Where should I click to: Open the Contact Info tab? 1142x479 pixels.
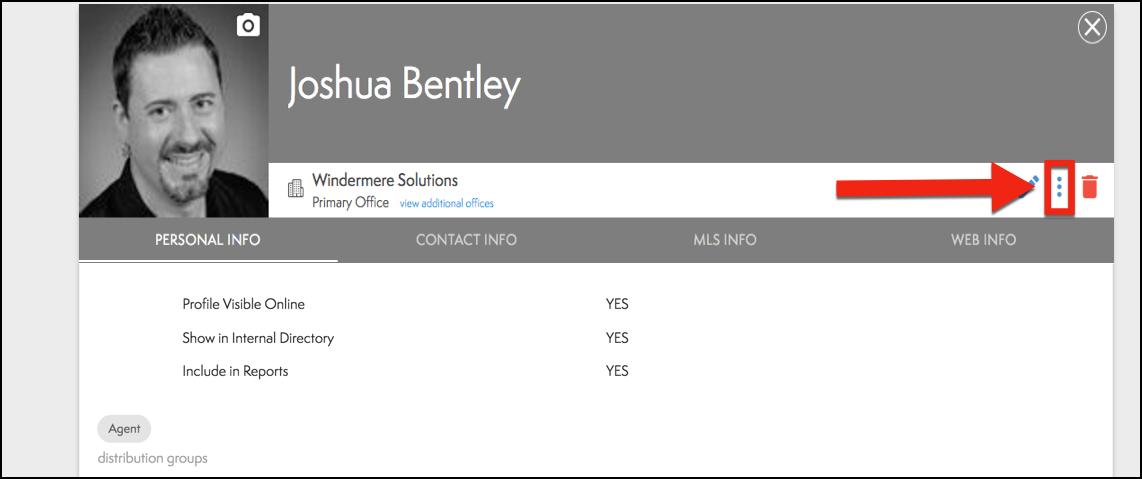[x=466, y=240]
